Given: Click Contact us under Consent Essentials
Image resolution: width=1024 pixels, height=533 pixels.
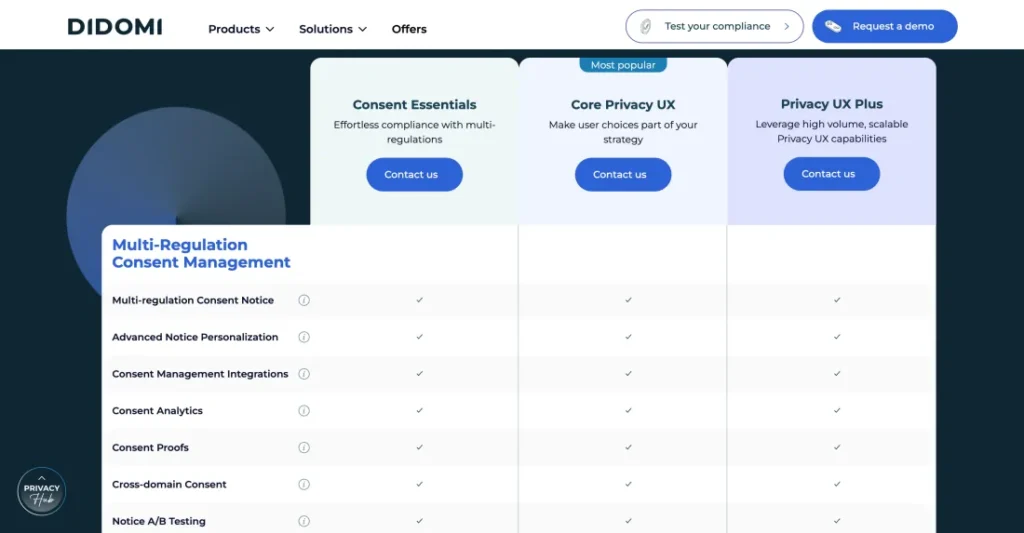Looking at the screenshot, I should (414, 175).
